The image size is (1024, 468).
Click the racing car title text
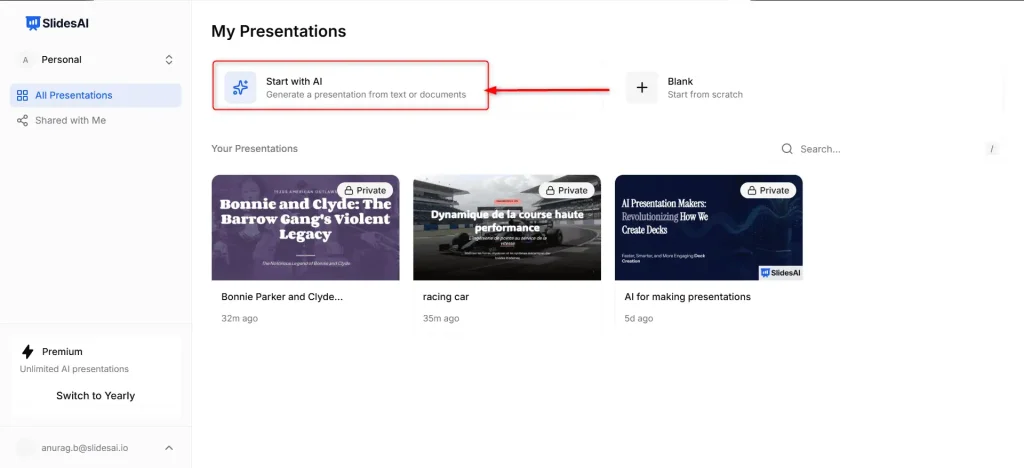[446, 297]
